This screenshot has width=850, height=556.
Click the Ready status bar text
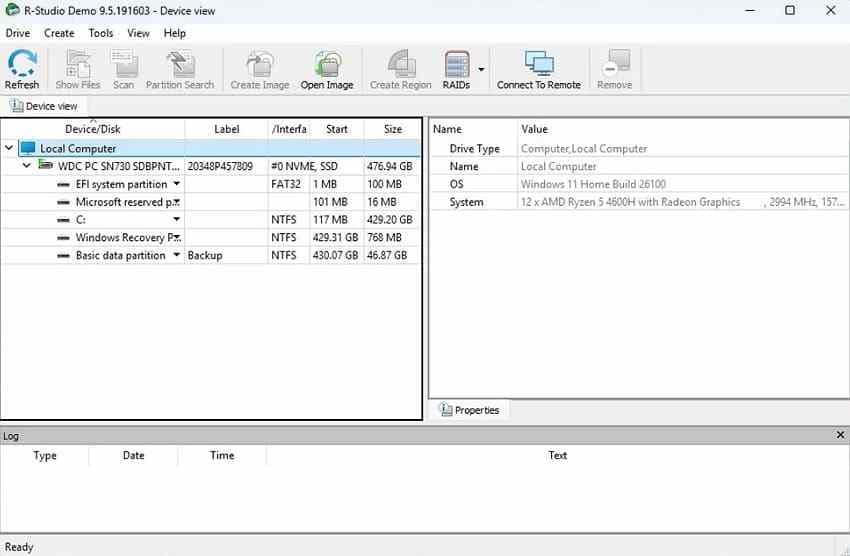(19, 547)
